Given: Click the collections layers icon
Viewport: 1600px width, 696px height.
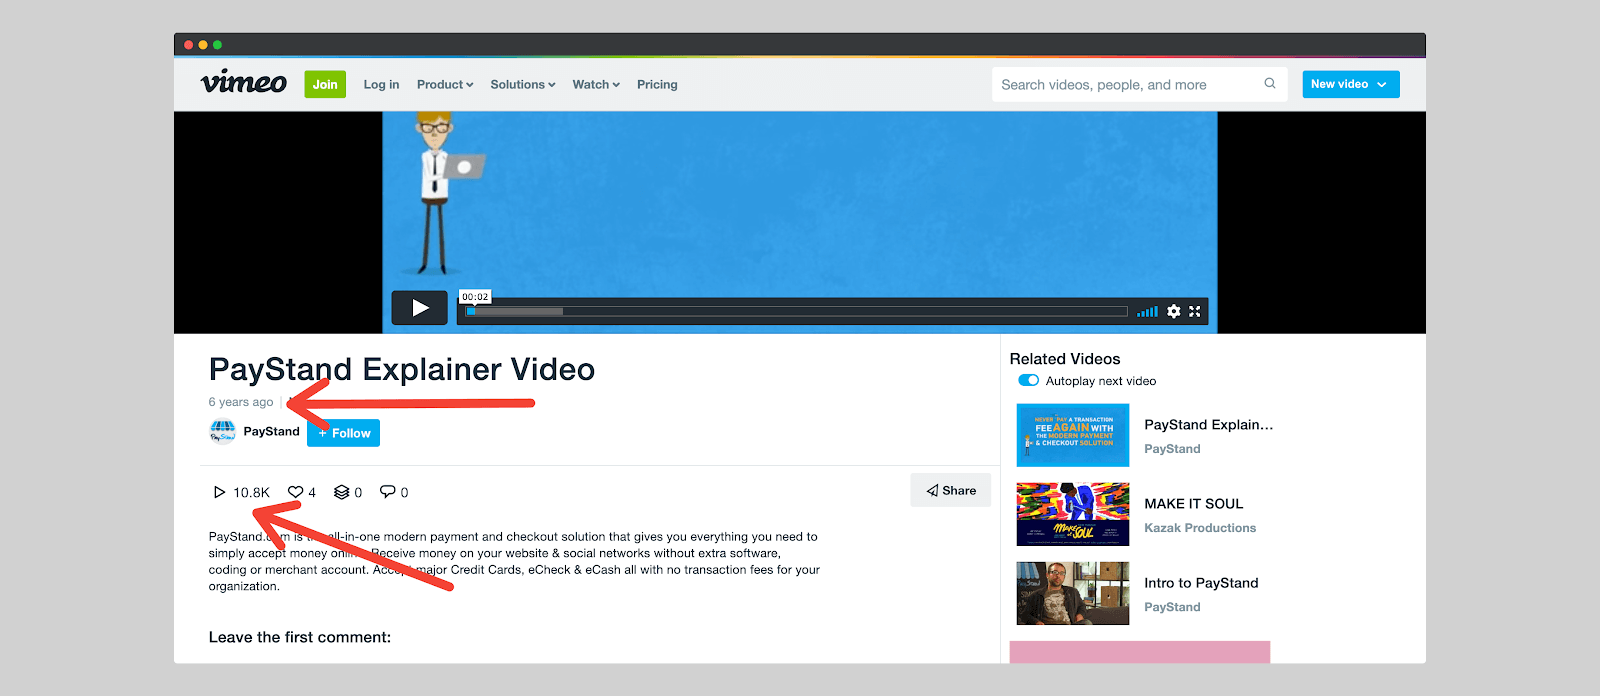Looking at the screenshot, I should tap(342, 492).
